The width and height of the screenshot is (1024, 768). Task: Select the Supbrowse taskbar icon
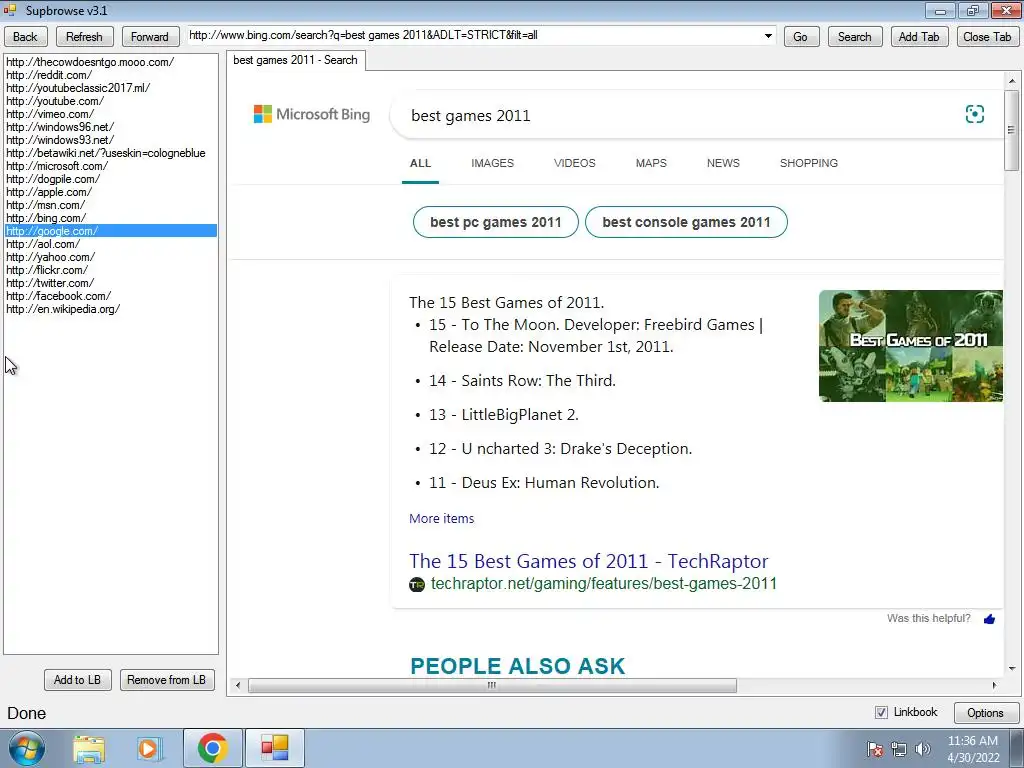[274, 748]
